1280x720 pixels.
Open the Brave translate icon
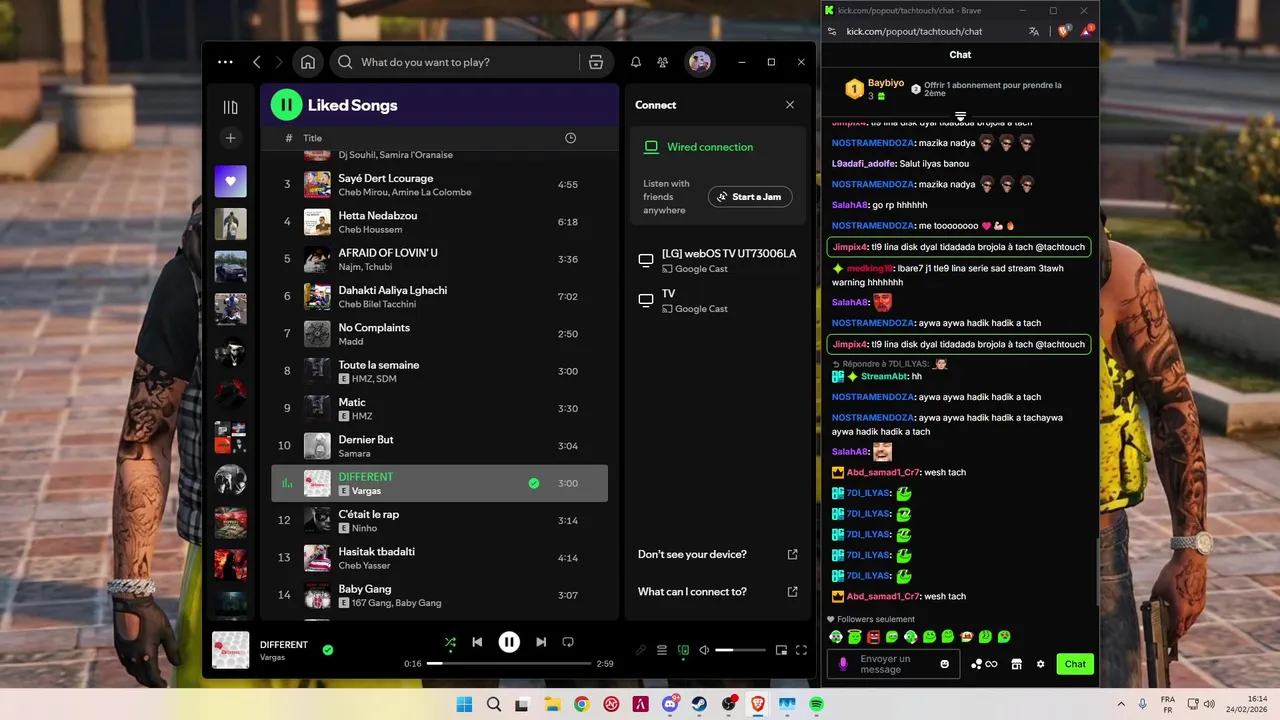1034,31
